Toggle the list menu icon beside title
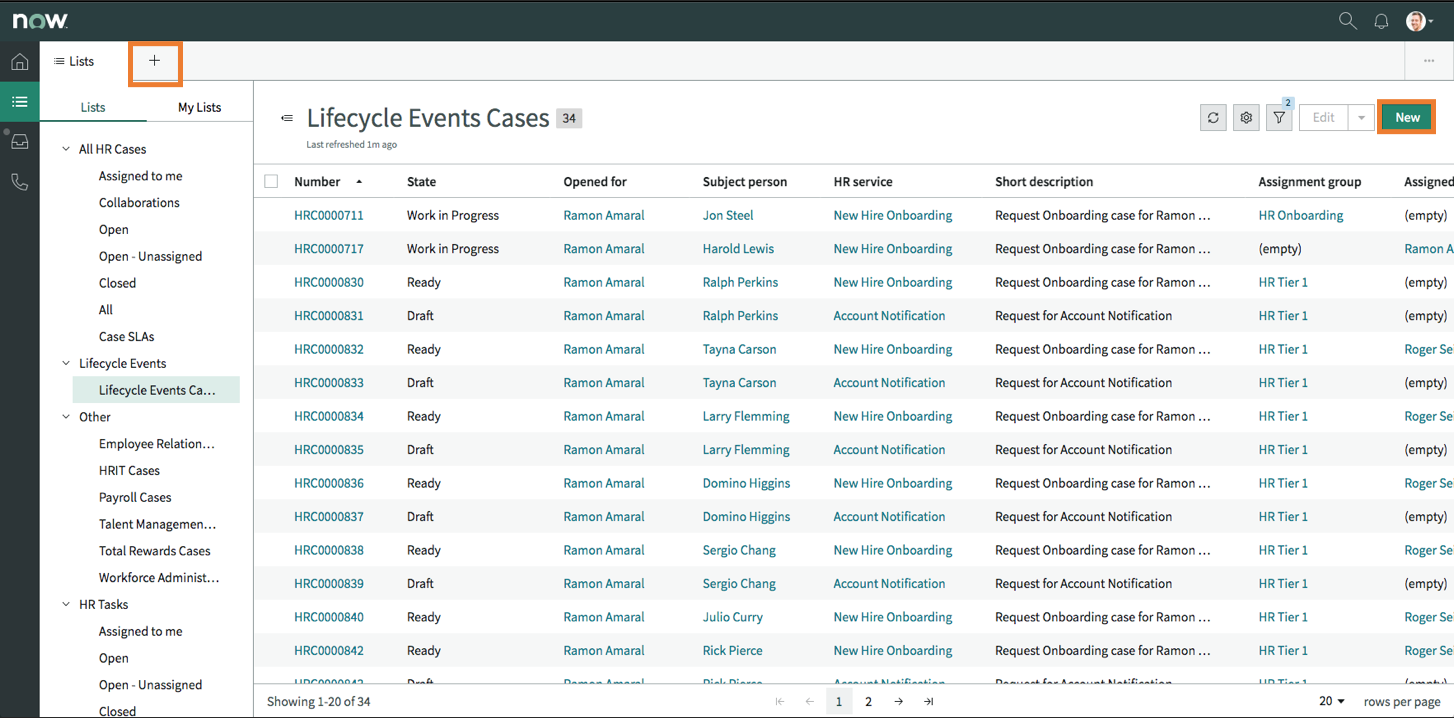Screen dimensions: 1454x718 pos(287,118)
